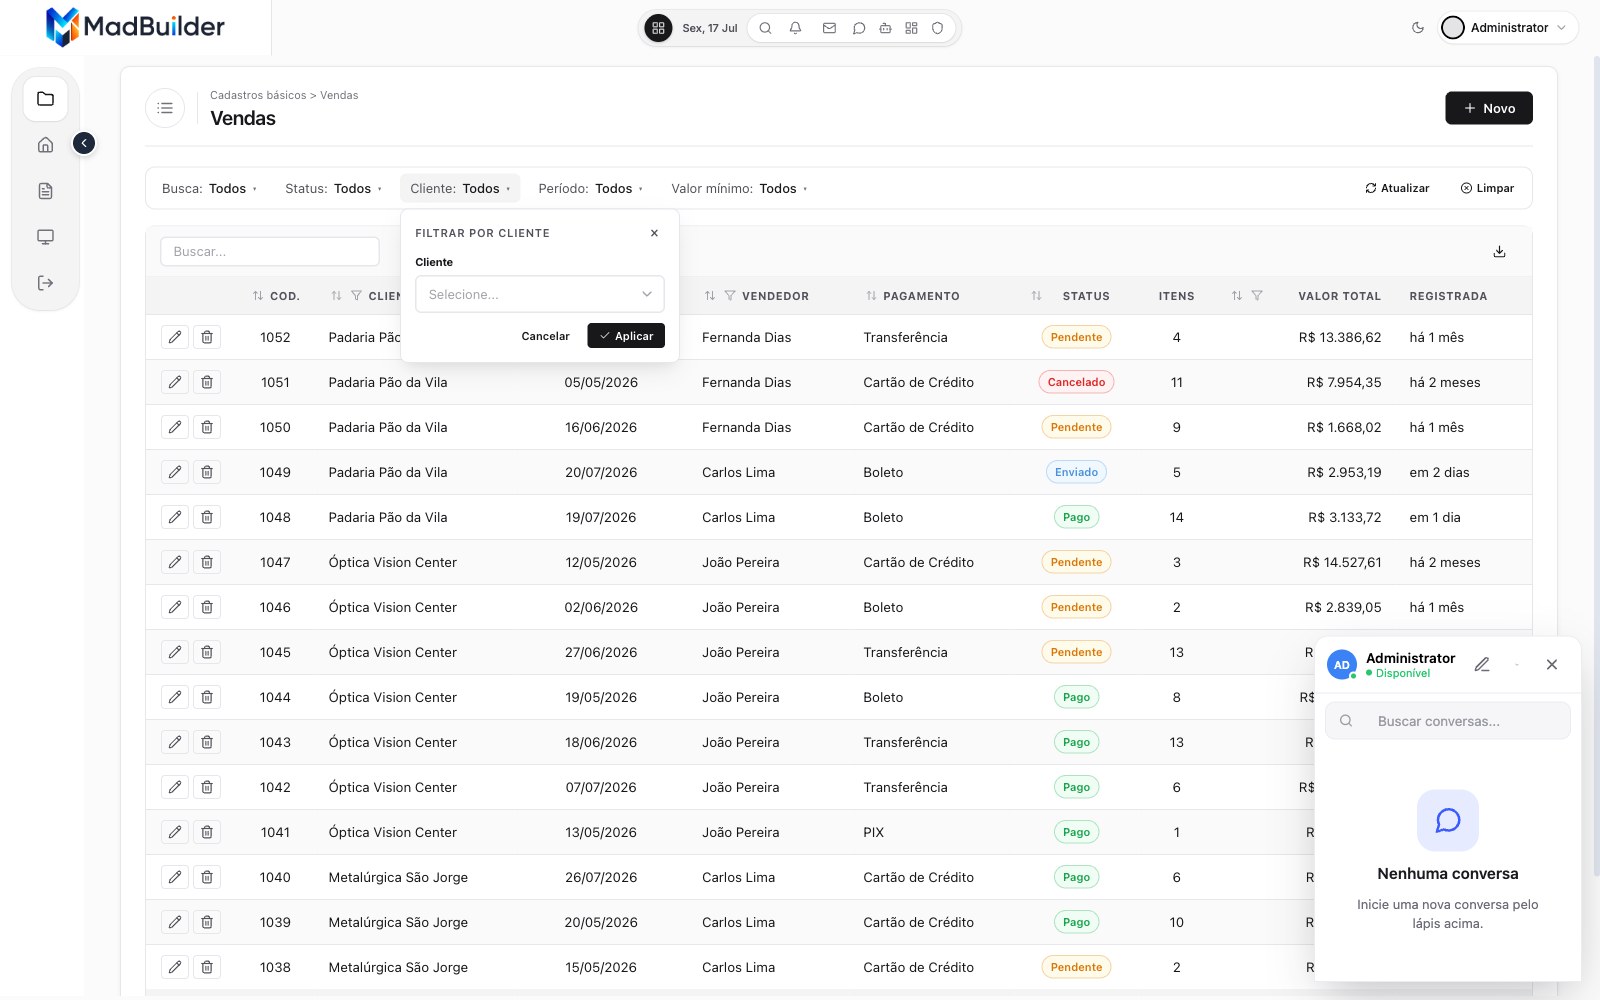Click the download export icon above the table
1600x1000 pixels.
(1499, 252)
